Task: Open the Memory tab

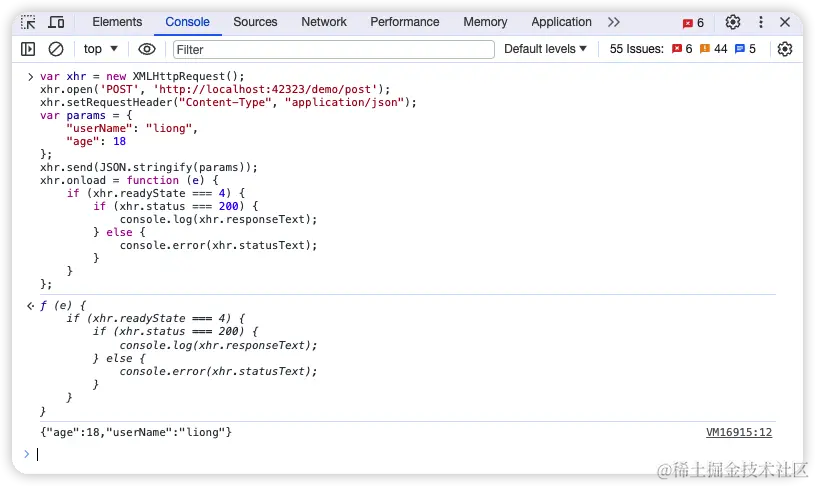Action: pyautogui.click(x=485, y=22)
